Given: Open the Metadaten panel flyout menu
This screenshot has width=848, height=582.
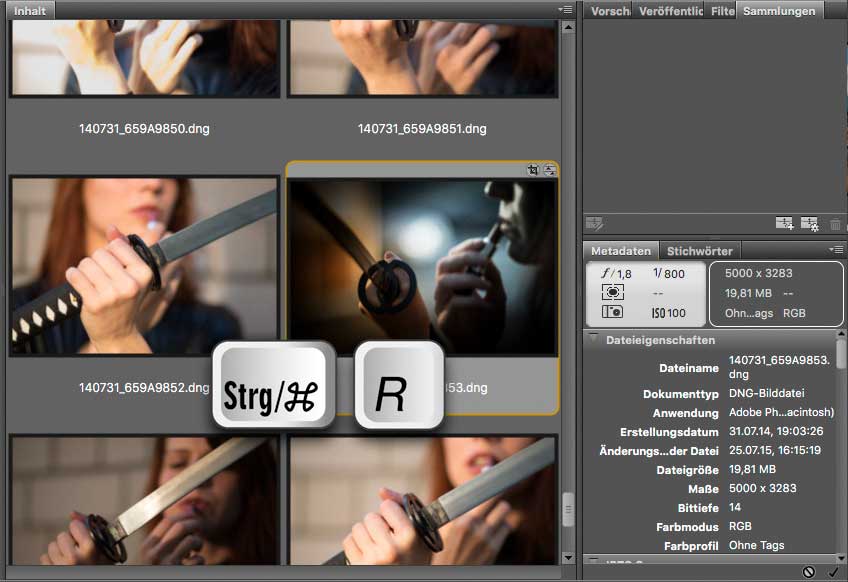Looking at the screenshot, I should (835, 250).
